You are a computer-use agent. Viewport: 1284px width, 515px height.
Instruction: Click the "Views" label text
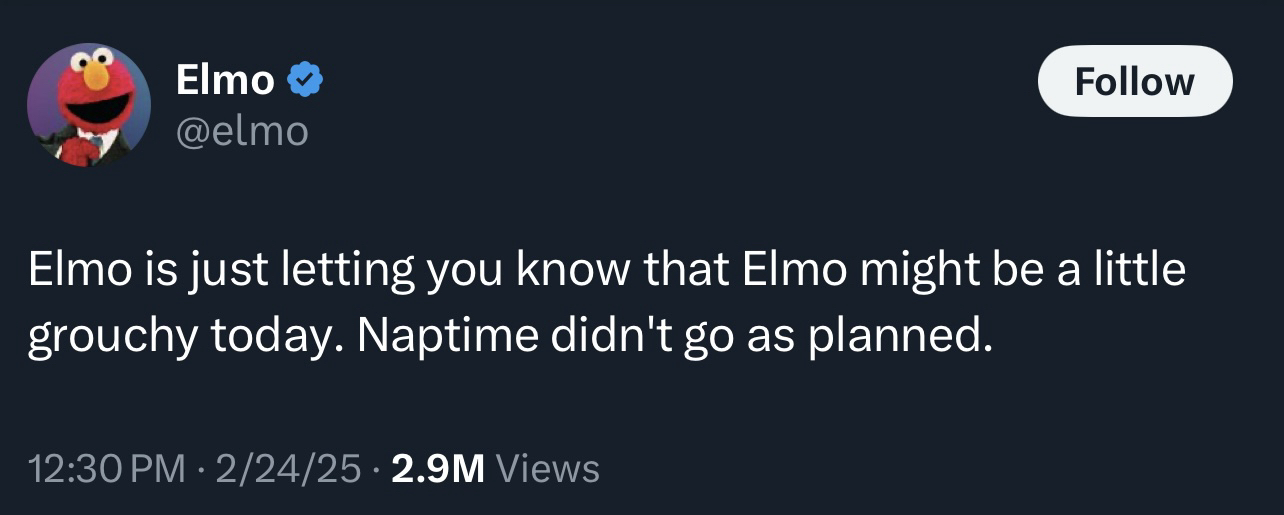(547, 467)
